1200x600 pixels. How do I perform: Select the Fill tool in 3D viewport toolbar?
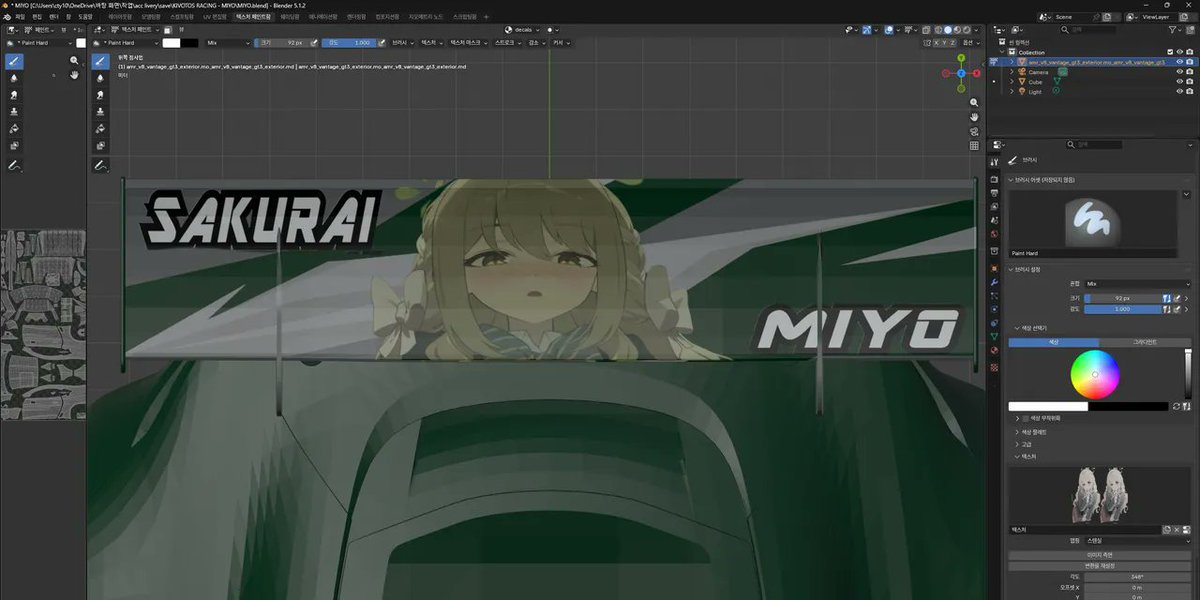click(x=101, y=129)
